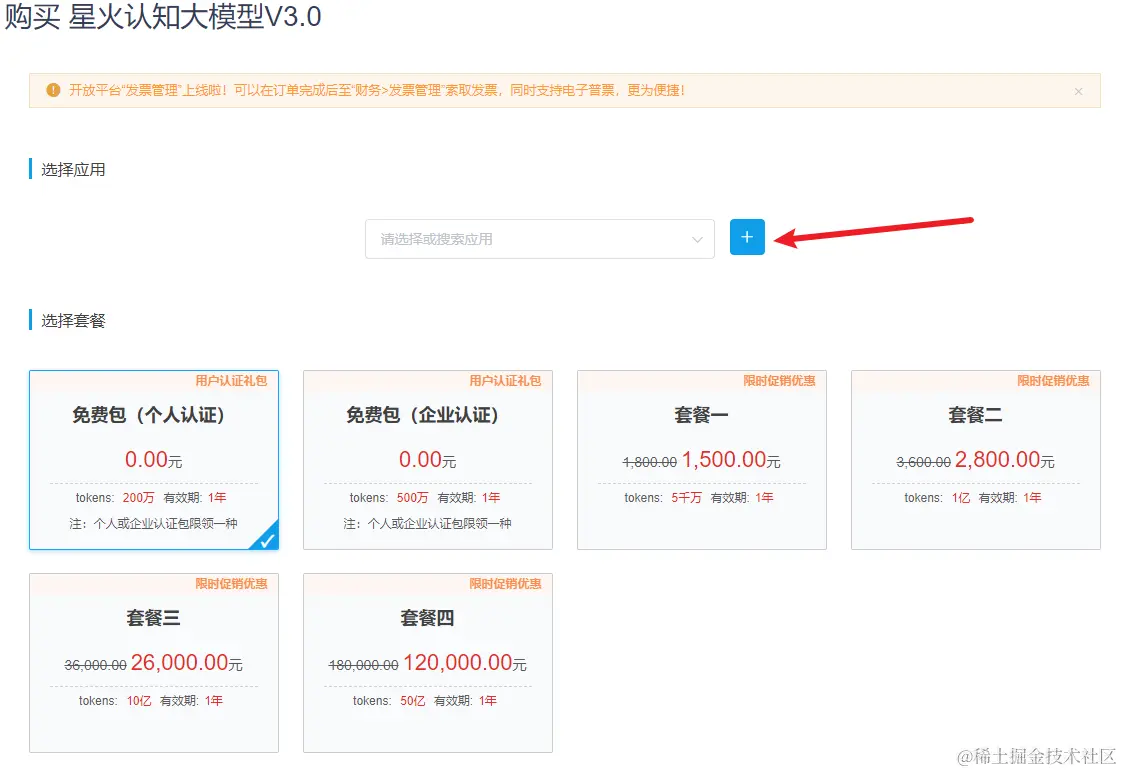Image resolution: width=1123 pixels, height=773 pixels.
Task: Select the 免费包（个人认证）package card
Action: tap(154, 460)
